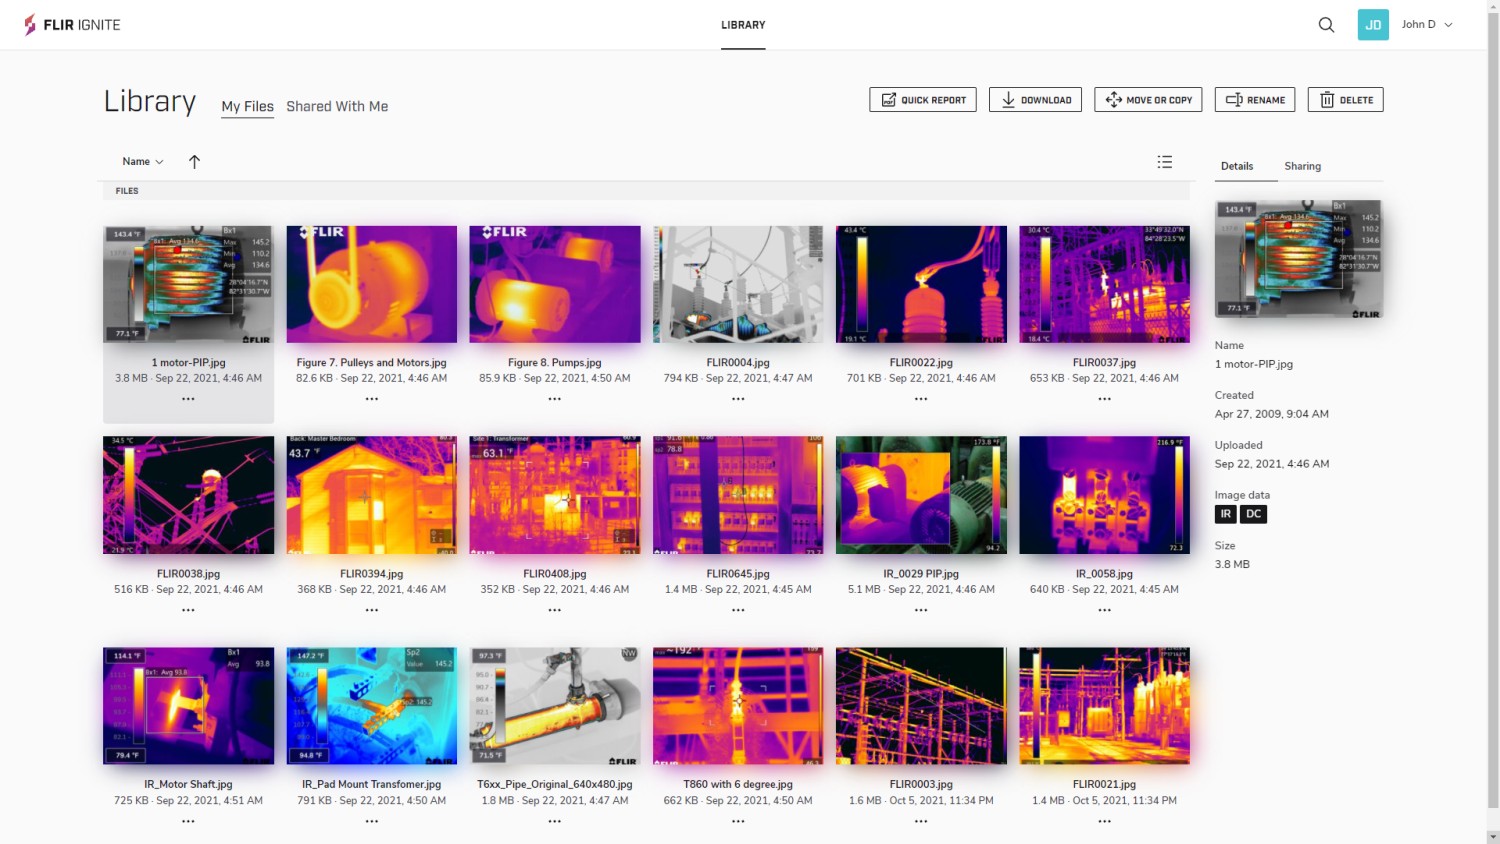Select the IR_Pad Mount Transfomer.jpg thumbnail
1500x844 pixels.
coord(371,706)
